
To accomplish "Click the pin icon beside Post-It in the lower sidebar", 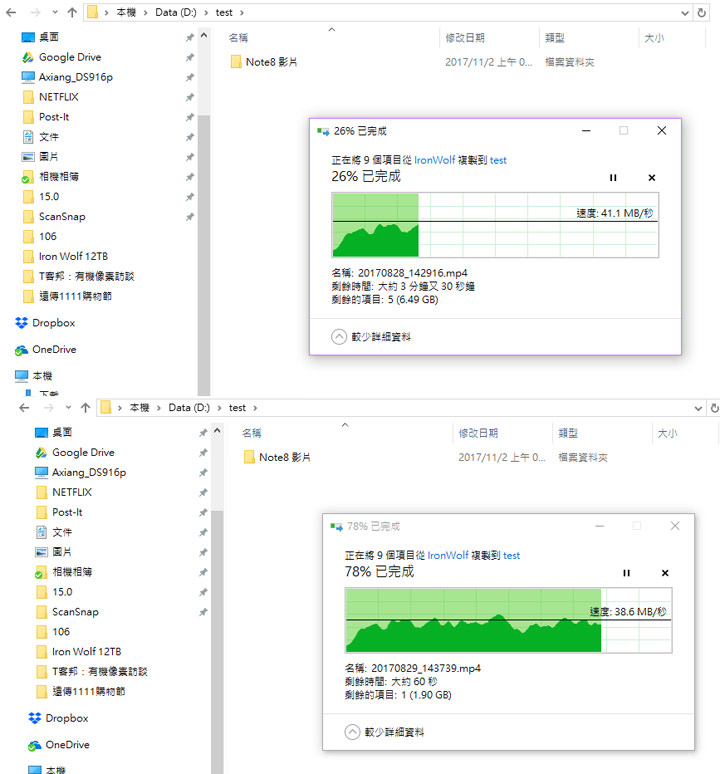I will click(x=203, y=512).
